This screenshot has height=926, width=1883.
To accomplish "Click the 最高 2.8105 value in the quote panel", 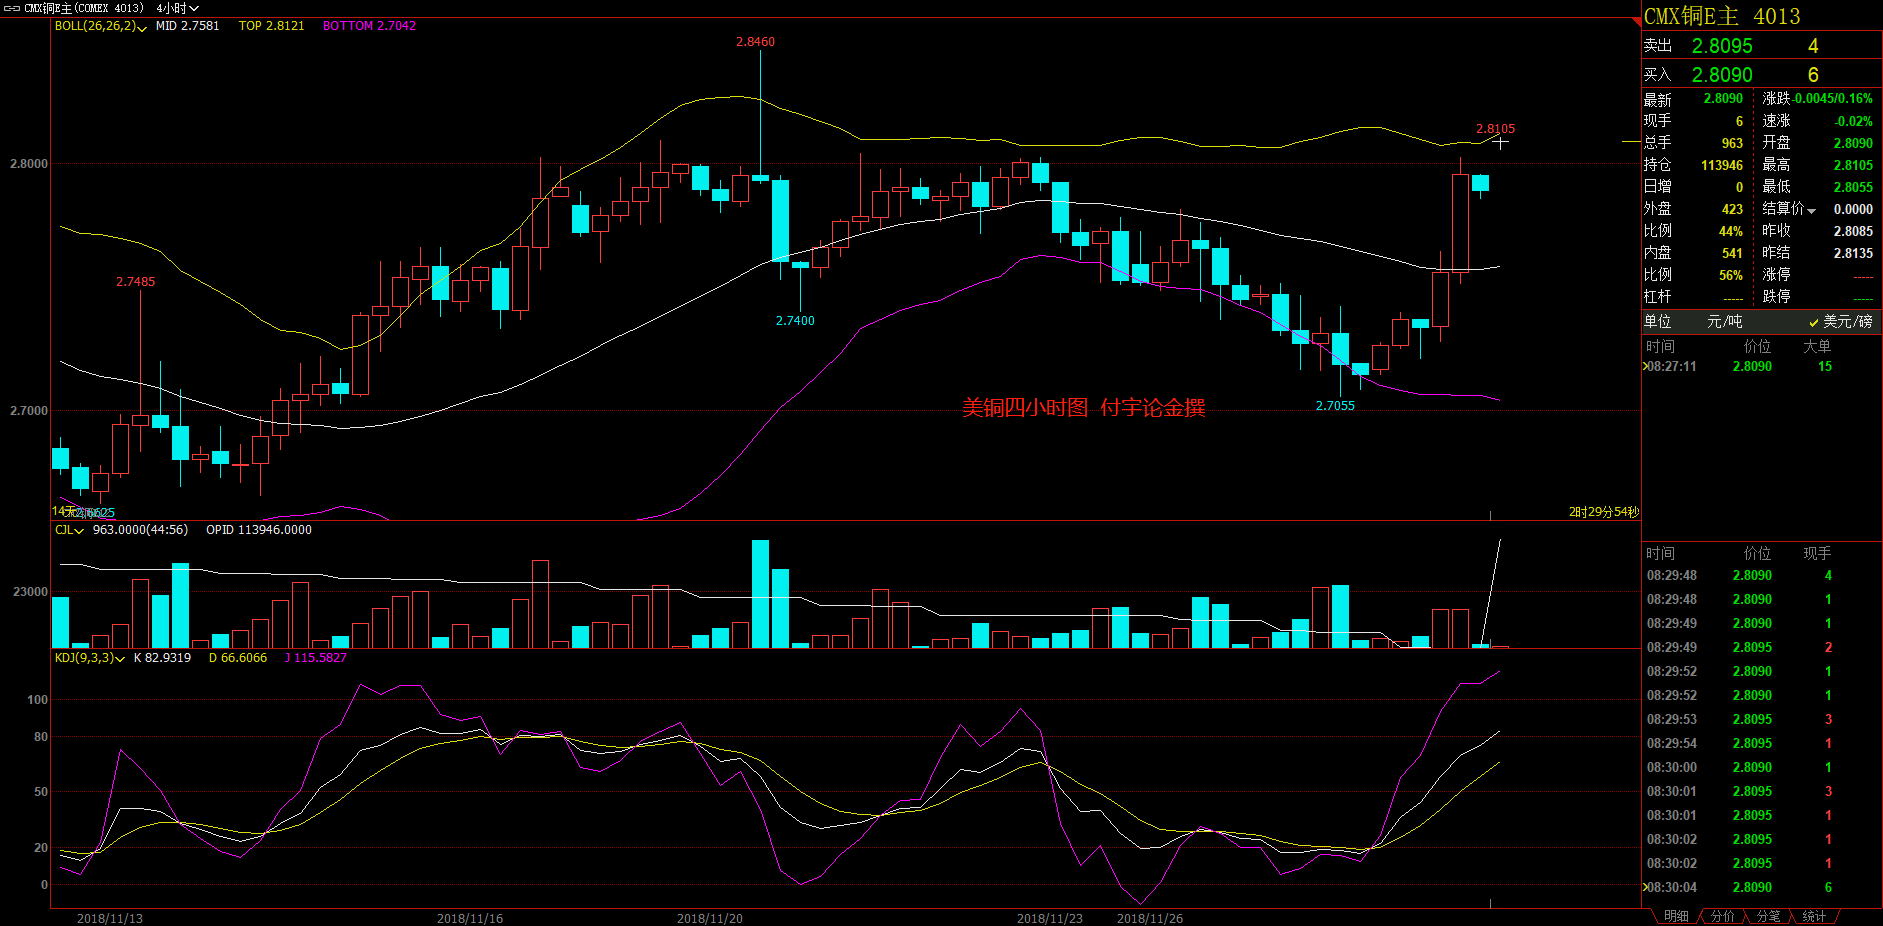I will click(1853, 165).
